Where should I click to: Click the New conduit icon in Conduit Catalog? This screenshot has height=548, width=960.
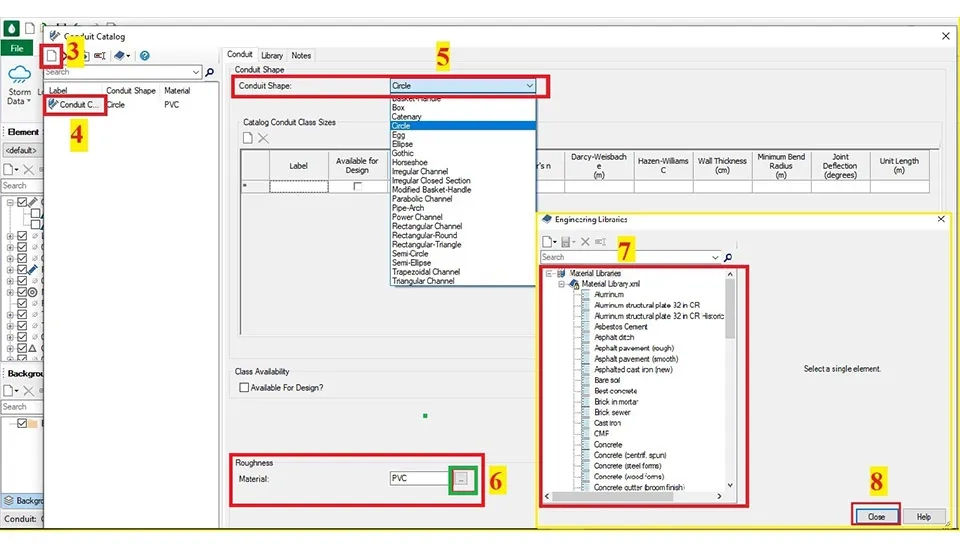click(52, 56)
